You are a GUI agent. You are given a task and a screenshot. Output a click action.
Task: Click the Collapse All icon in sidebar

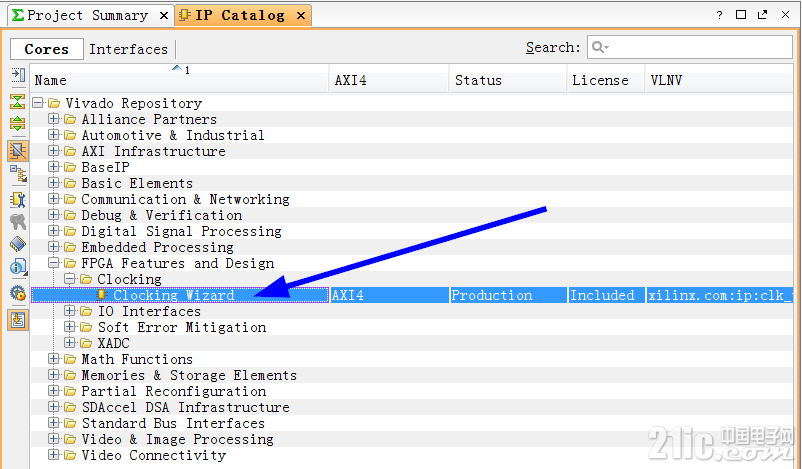[x=18, y=101]
